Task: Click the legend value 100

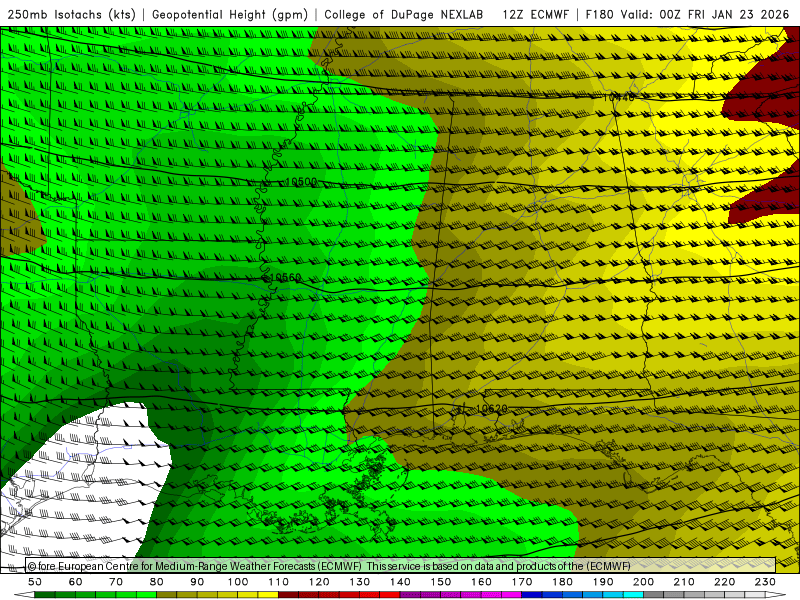Action: pyautogui.click(x=238, y=582)
